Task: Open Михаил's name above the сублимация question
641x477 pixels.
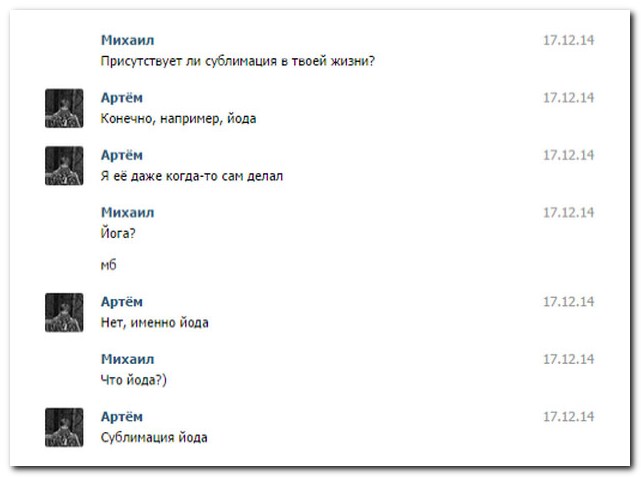Action: coord(128,40)
